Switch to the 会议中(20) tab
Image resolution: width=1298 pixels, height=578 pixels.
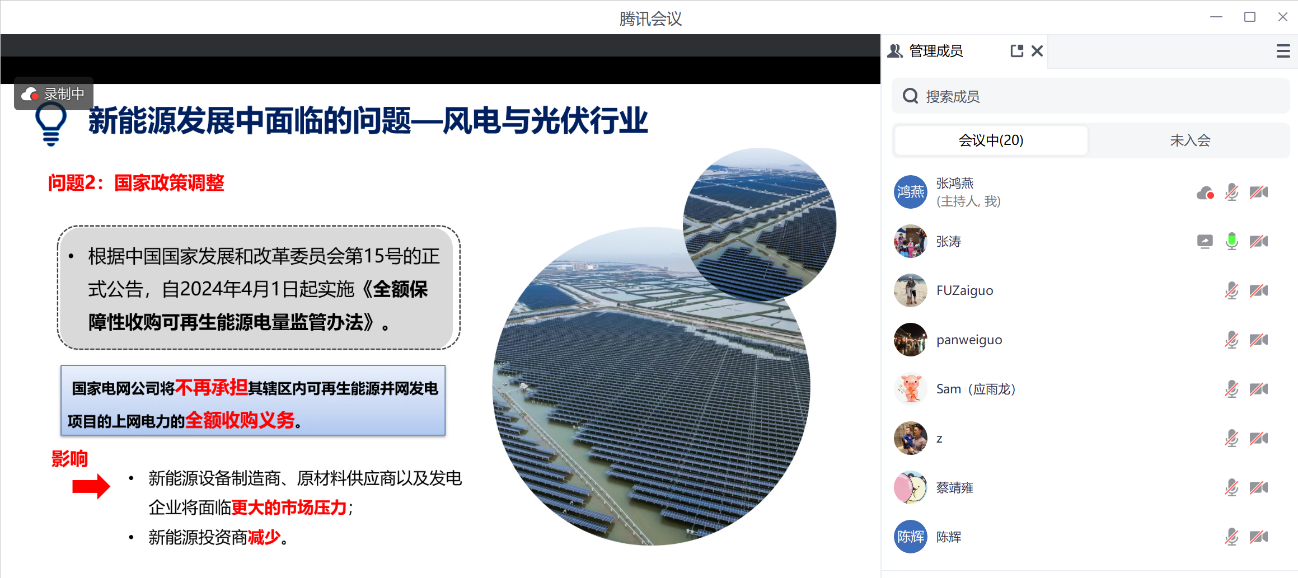pos(990,140)
